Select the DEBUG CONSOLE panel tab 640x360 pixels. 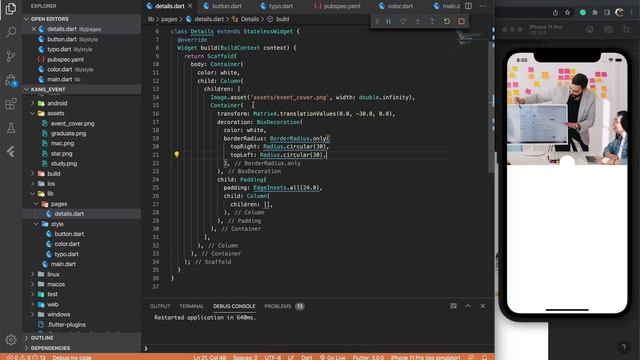pyautogui.click(x=234, y=306)
